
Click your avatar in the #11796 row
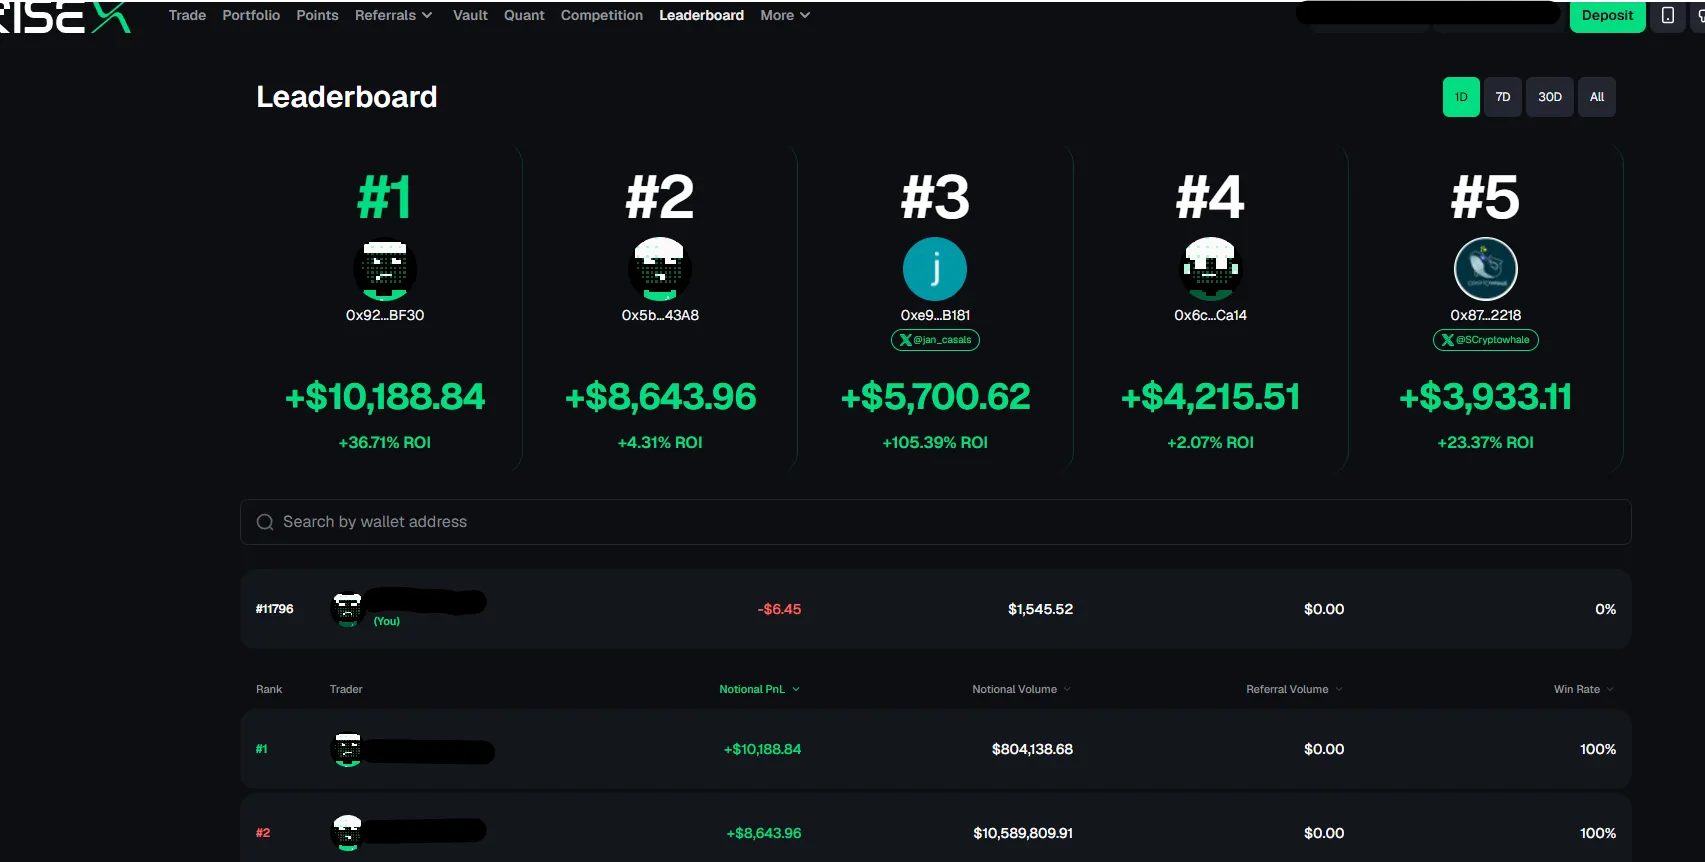click(347, 609)
